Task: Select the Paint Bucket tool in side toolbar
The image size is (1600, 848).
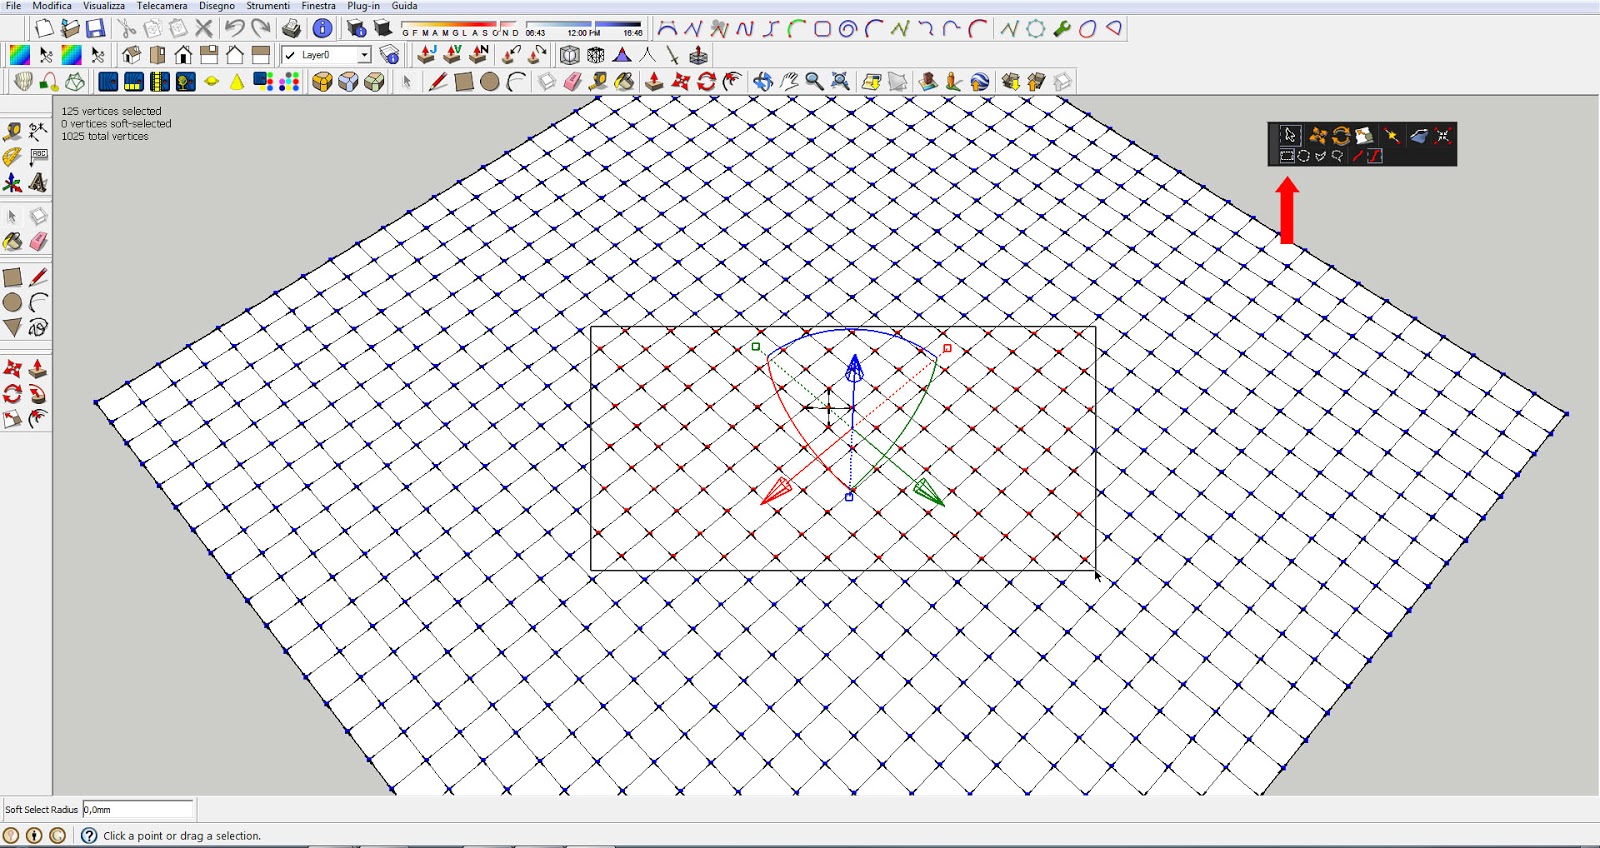Action: 12,242
